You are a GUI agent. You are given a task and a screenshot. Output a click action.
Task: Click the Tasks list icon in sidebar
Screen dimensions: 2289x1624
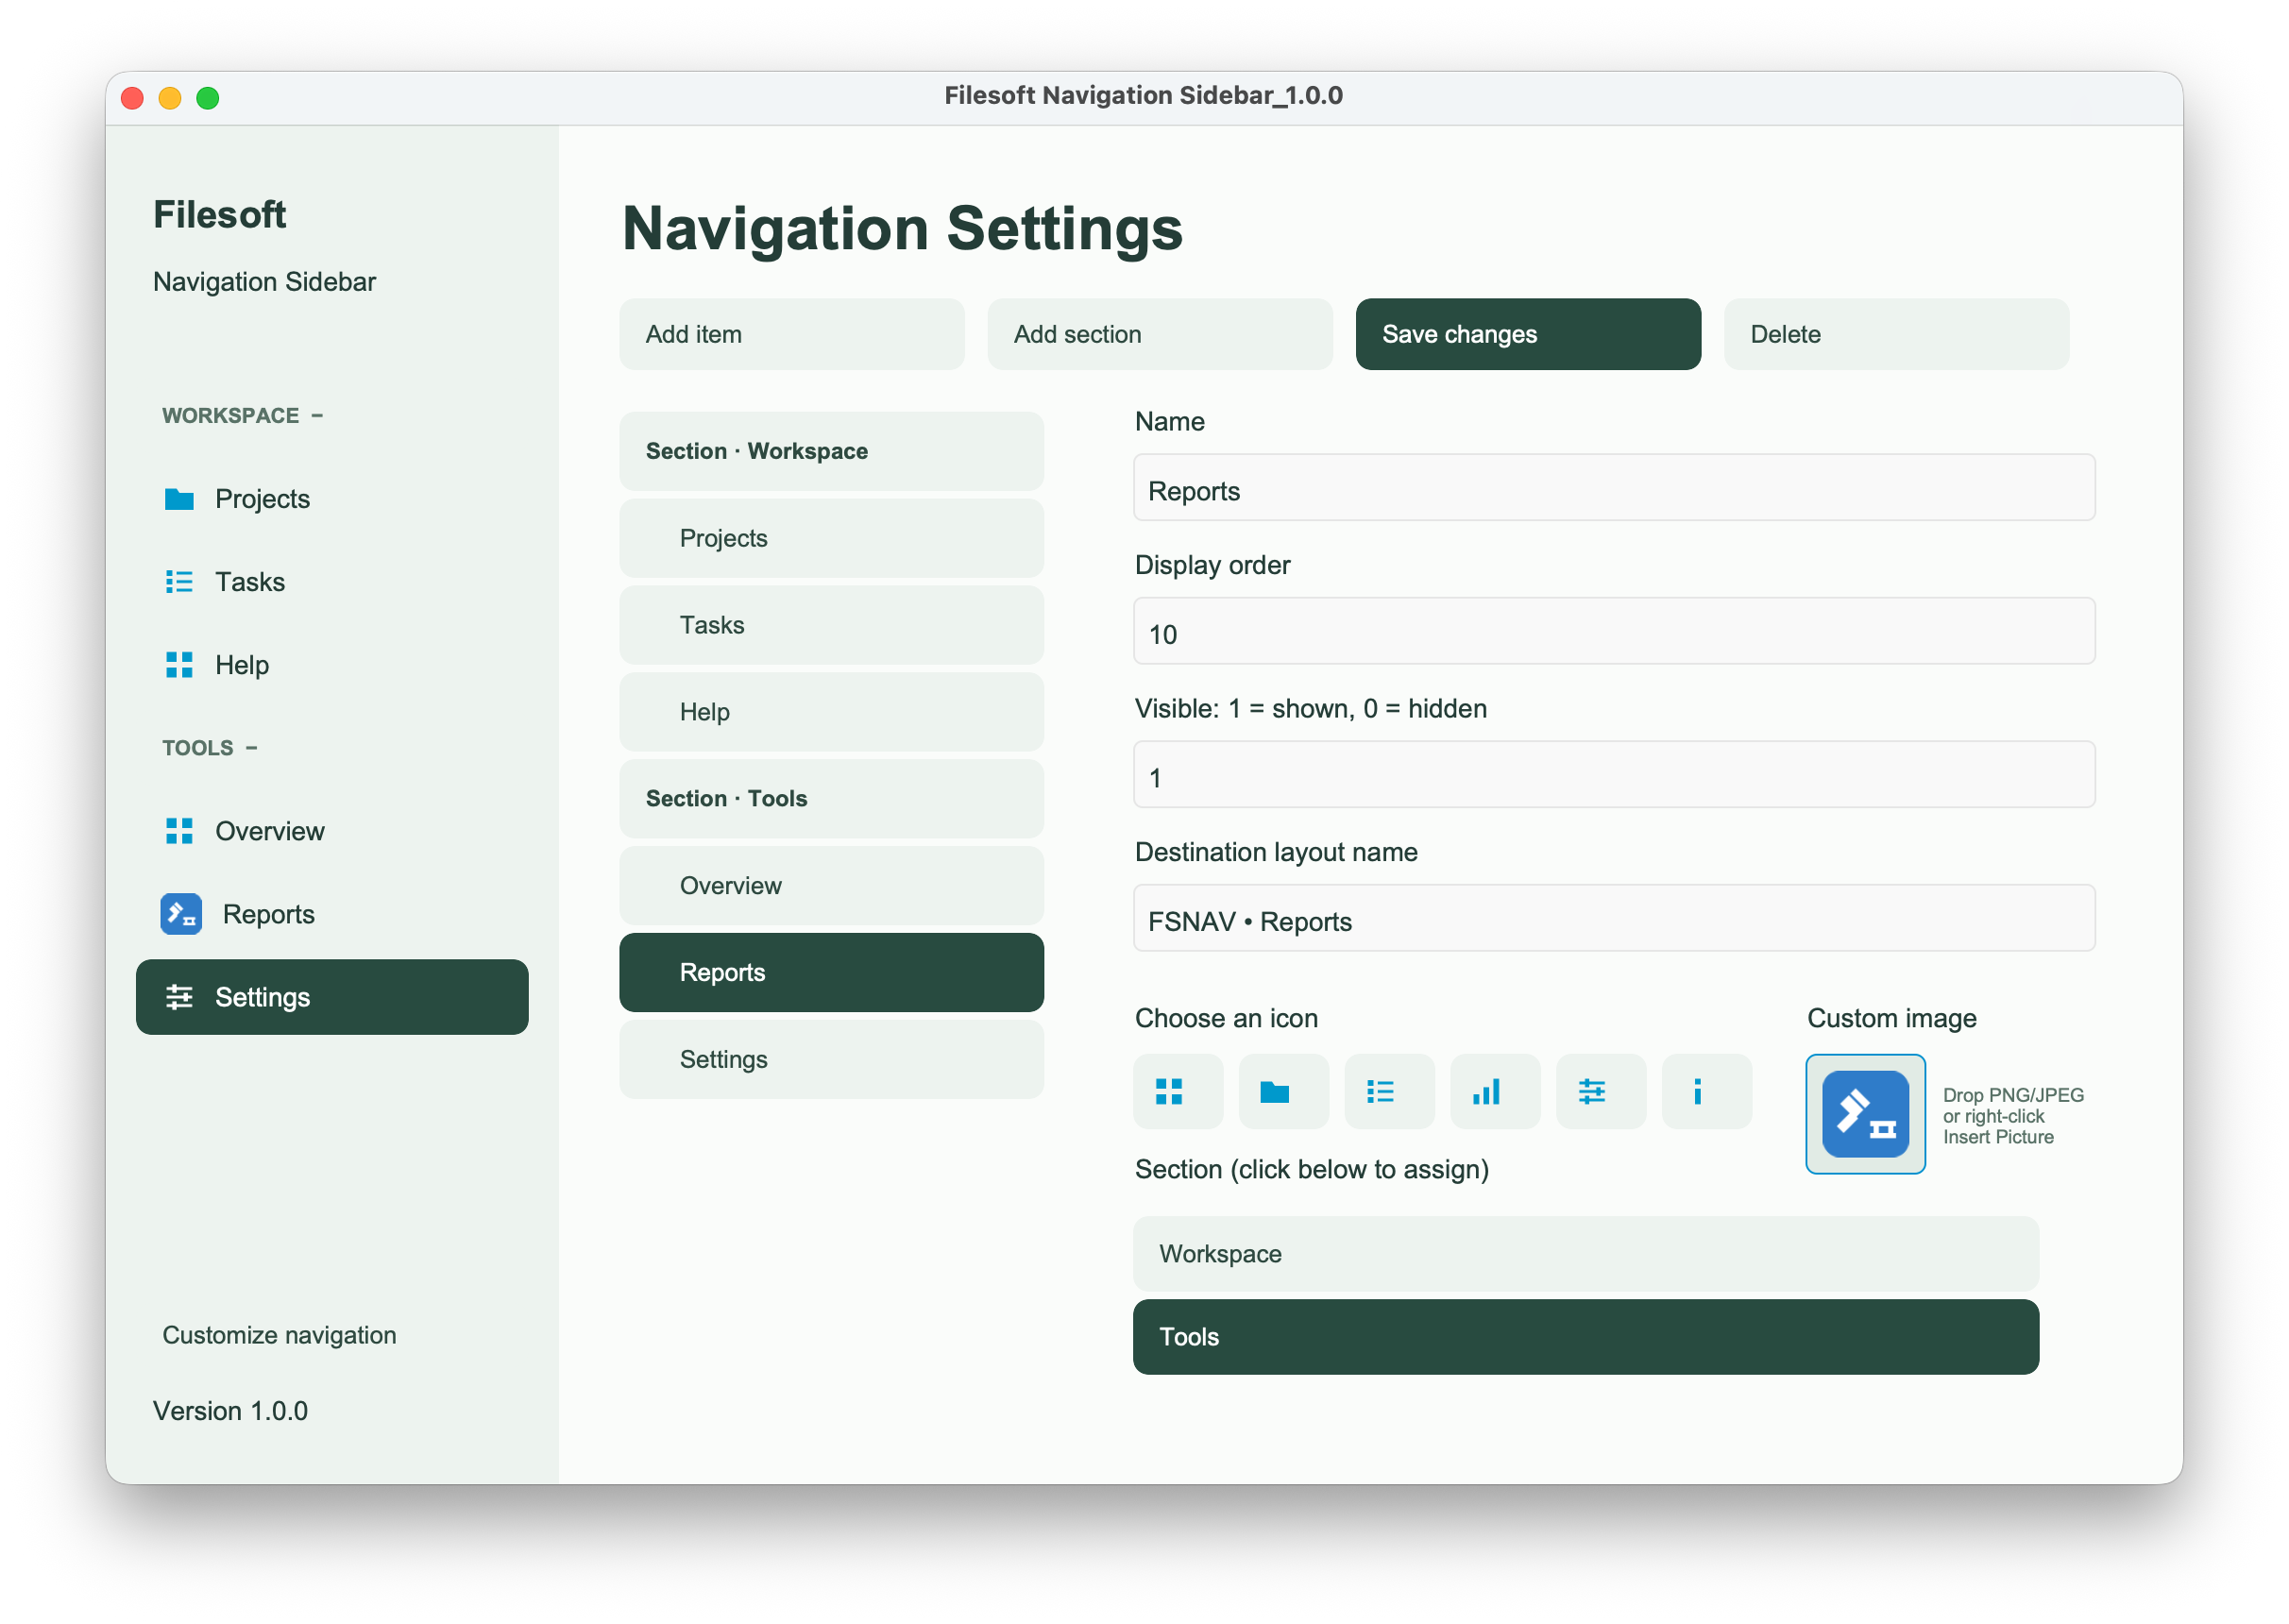[x=179, y=582]
